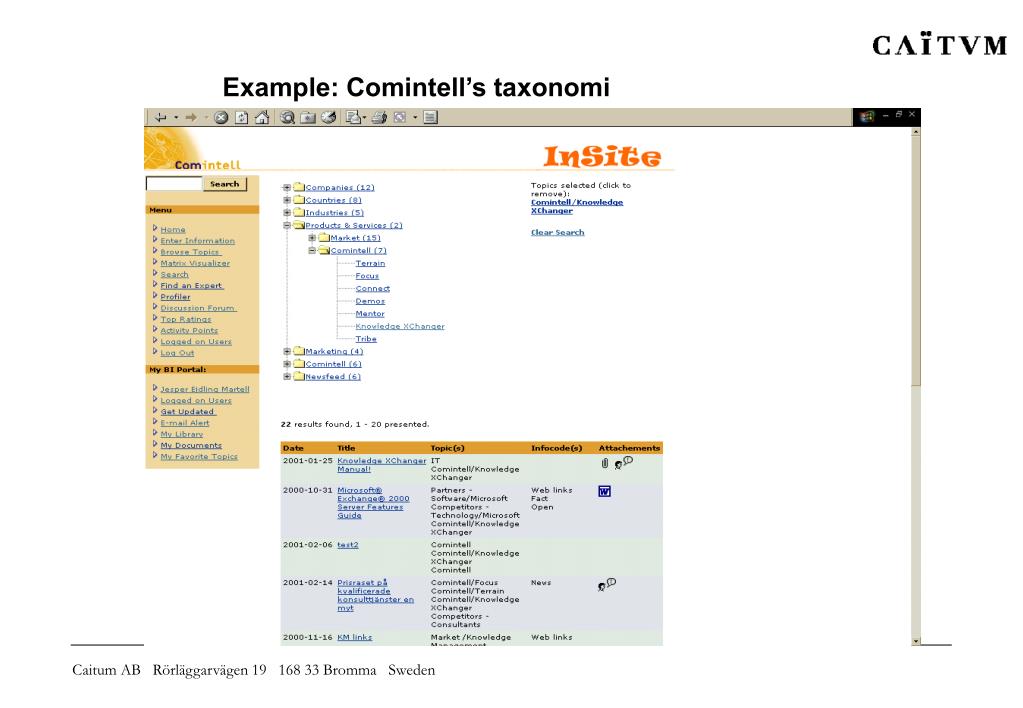
Task: Click the browser Print icon
Action: (380, 117)
